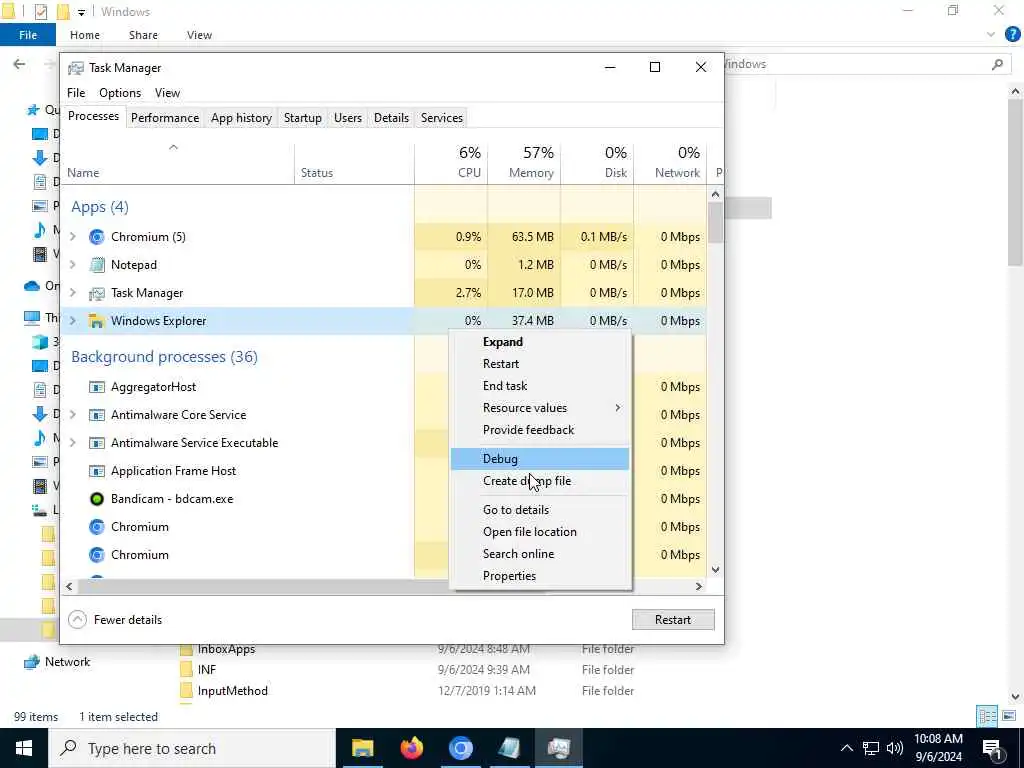The height and width of the screenshot is (768, 1024).
Task: Open the Resource values submenu
Action: (540, 408)
